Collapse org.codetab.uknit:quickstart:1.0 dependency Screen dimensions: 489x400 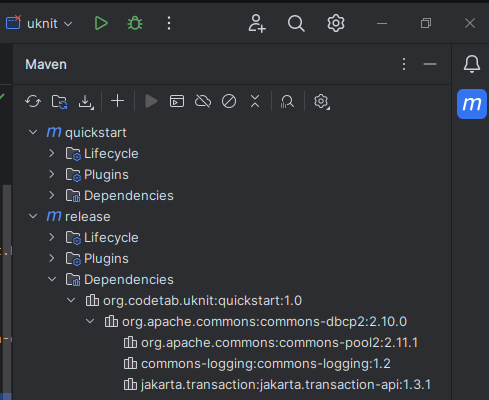coord(71,300)
